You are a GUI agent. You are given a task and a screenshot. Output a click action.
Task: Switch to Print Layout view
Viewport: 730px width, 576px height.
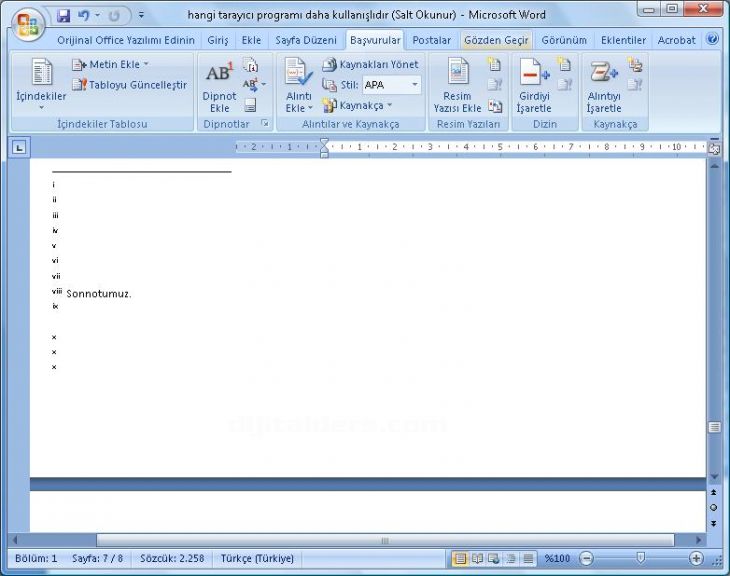pos(460,558)
